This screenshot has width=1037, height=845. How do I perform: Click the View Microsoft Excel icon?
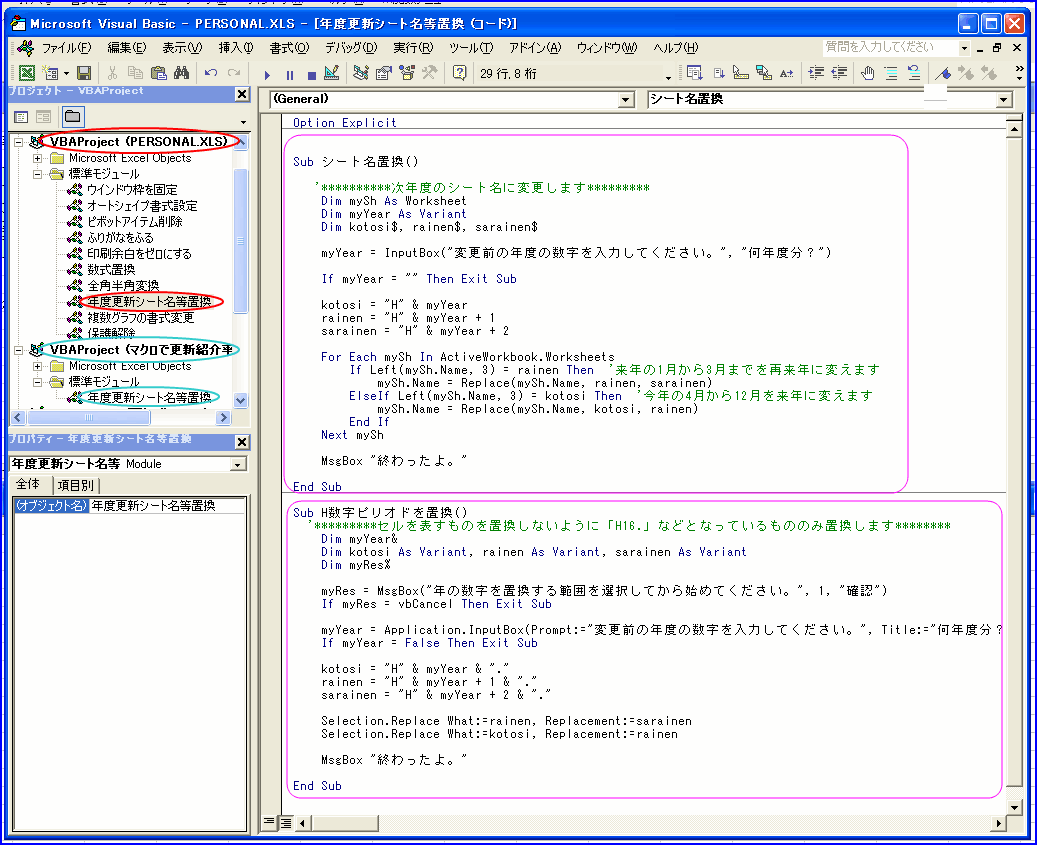(25, 72)
